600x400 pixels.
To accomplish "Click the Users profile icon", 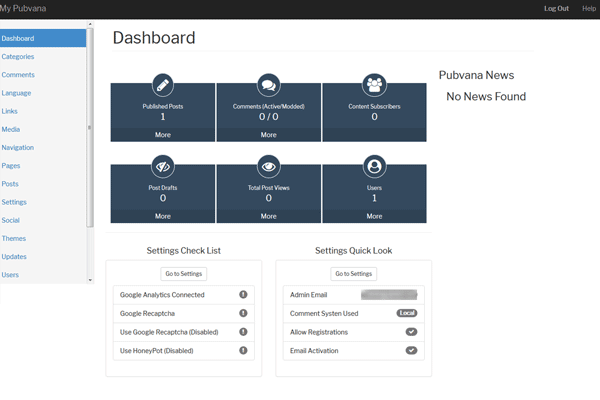I will [x=374, y=166].
